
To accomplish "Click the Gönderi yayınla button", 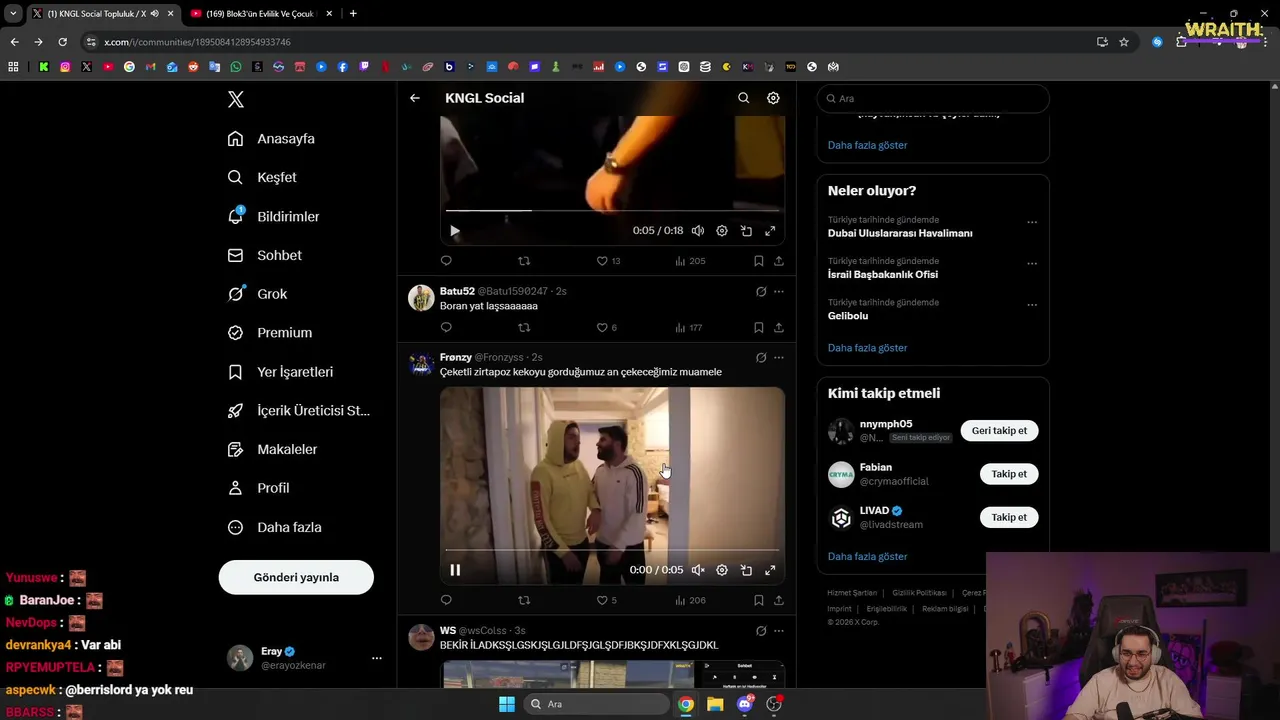I will point(296,577).
